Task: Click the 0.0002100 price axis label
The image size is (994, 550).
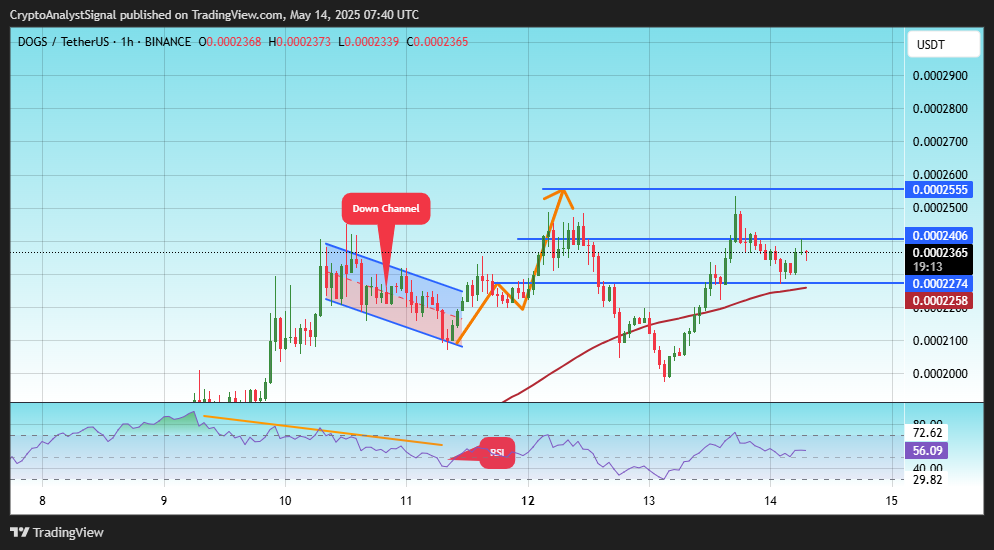Action: 940,340
